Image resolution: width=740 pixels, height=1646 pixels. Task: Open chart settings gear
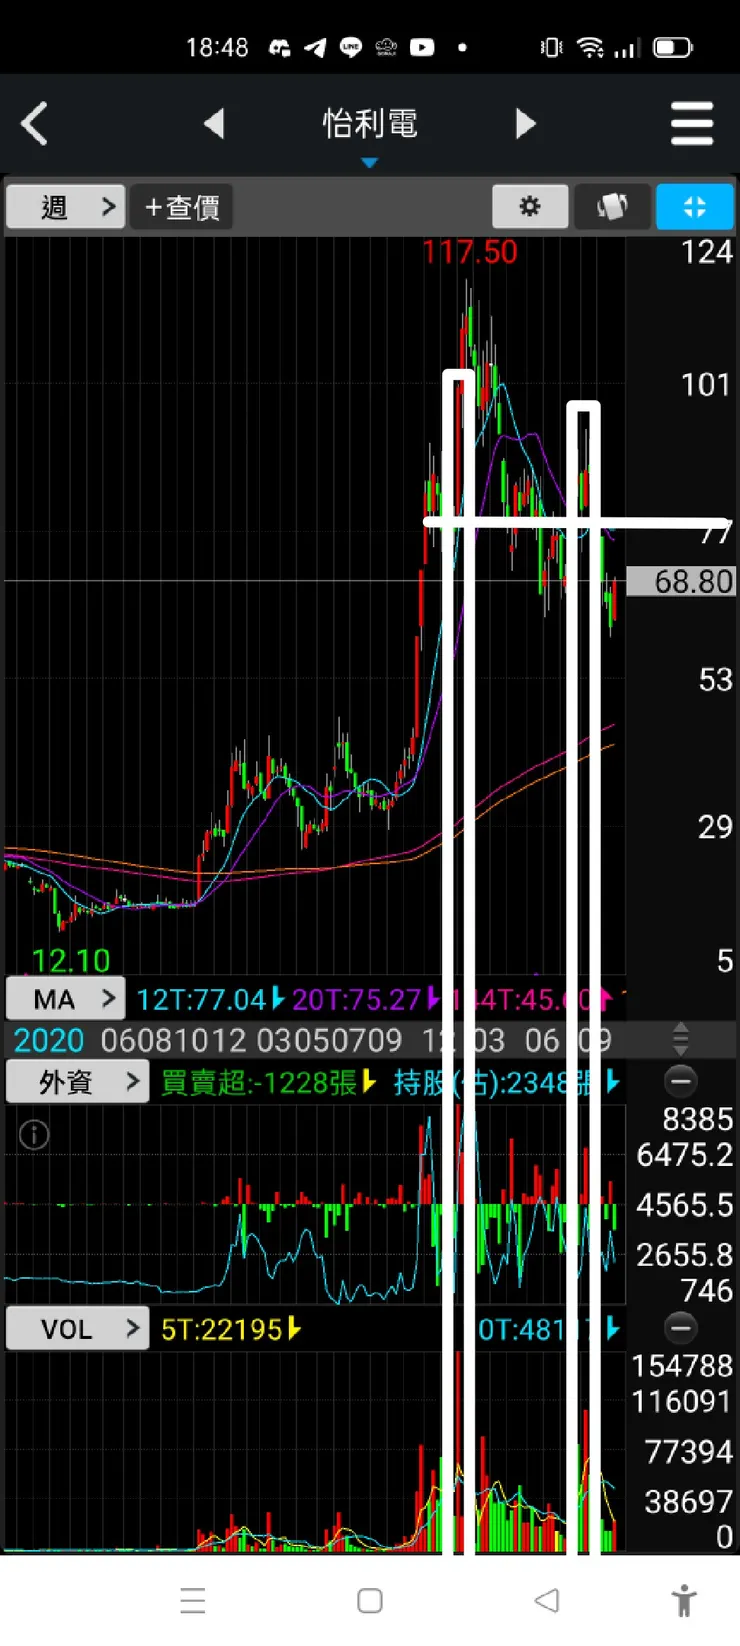click(530, 207)
